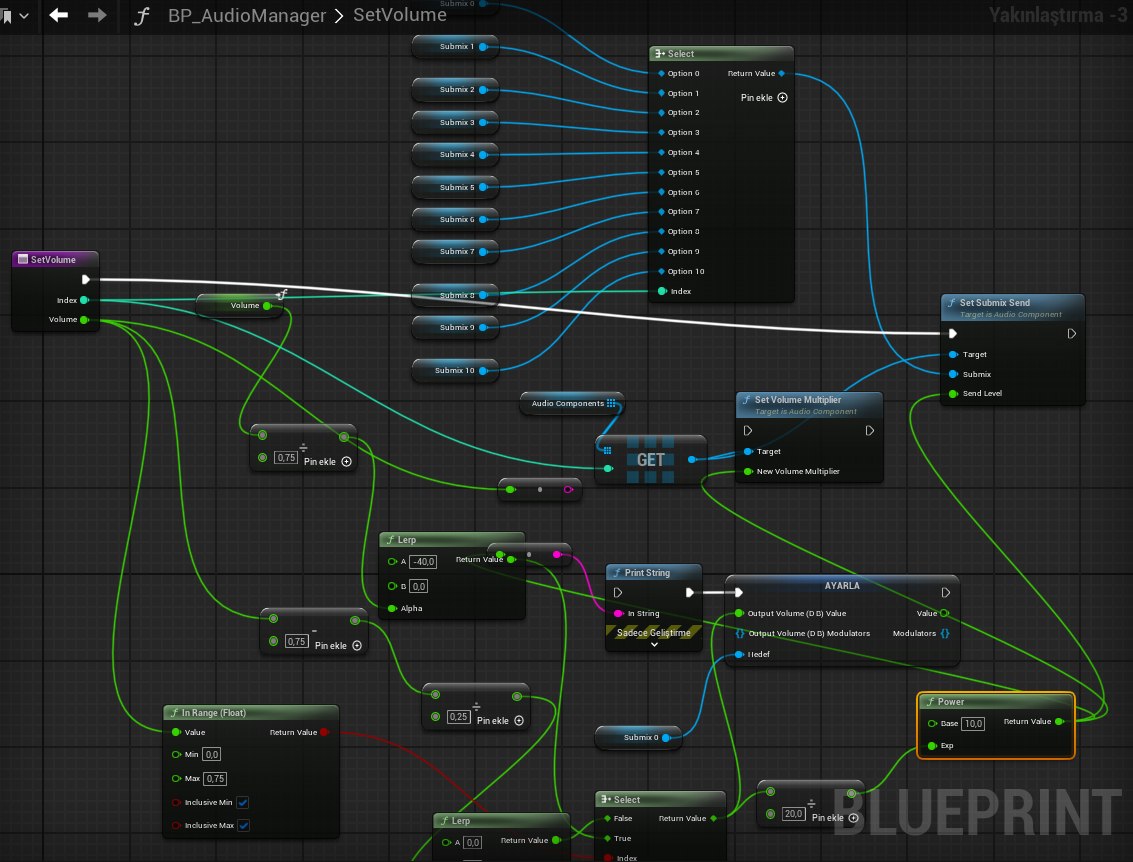Click Set Submix Send execution output pin

click(1072, 334)
